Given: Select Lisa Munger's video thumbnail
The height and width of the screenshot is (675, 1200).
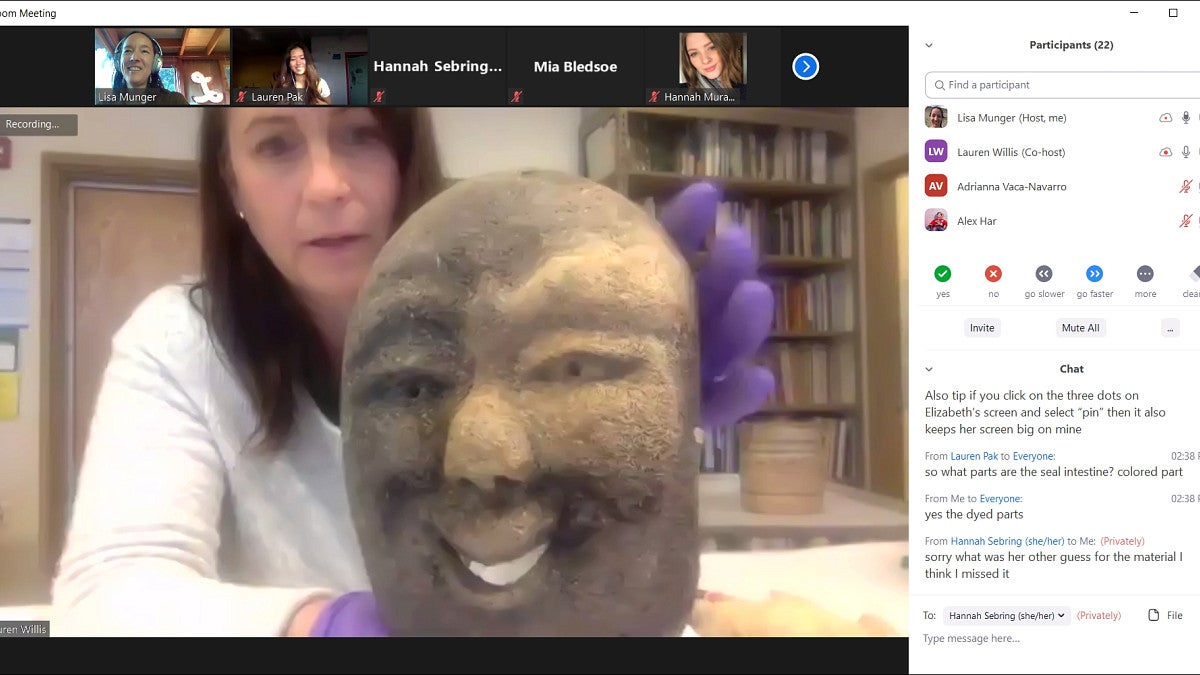Looking at the screenshot, I should [x=163, y=67].
